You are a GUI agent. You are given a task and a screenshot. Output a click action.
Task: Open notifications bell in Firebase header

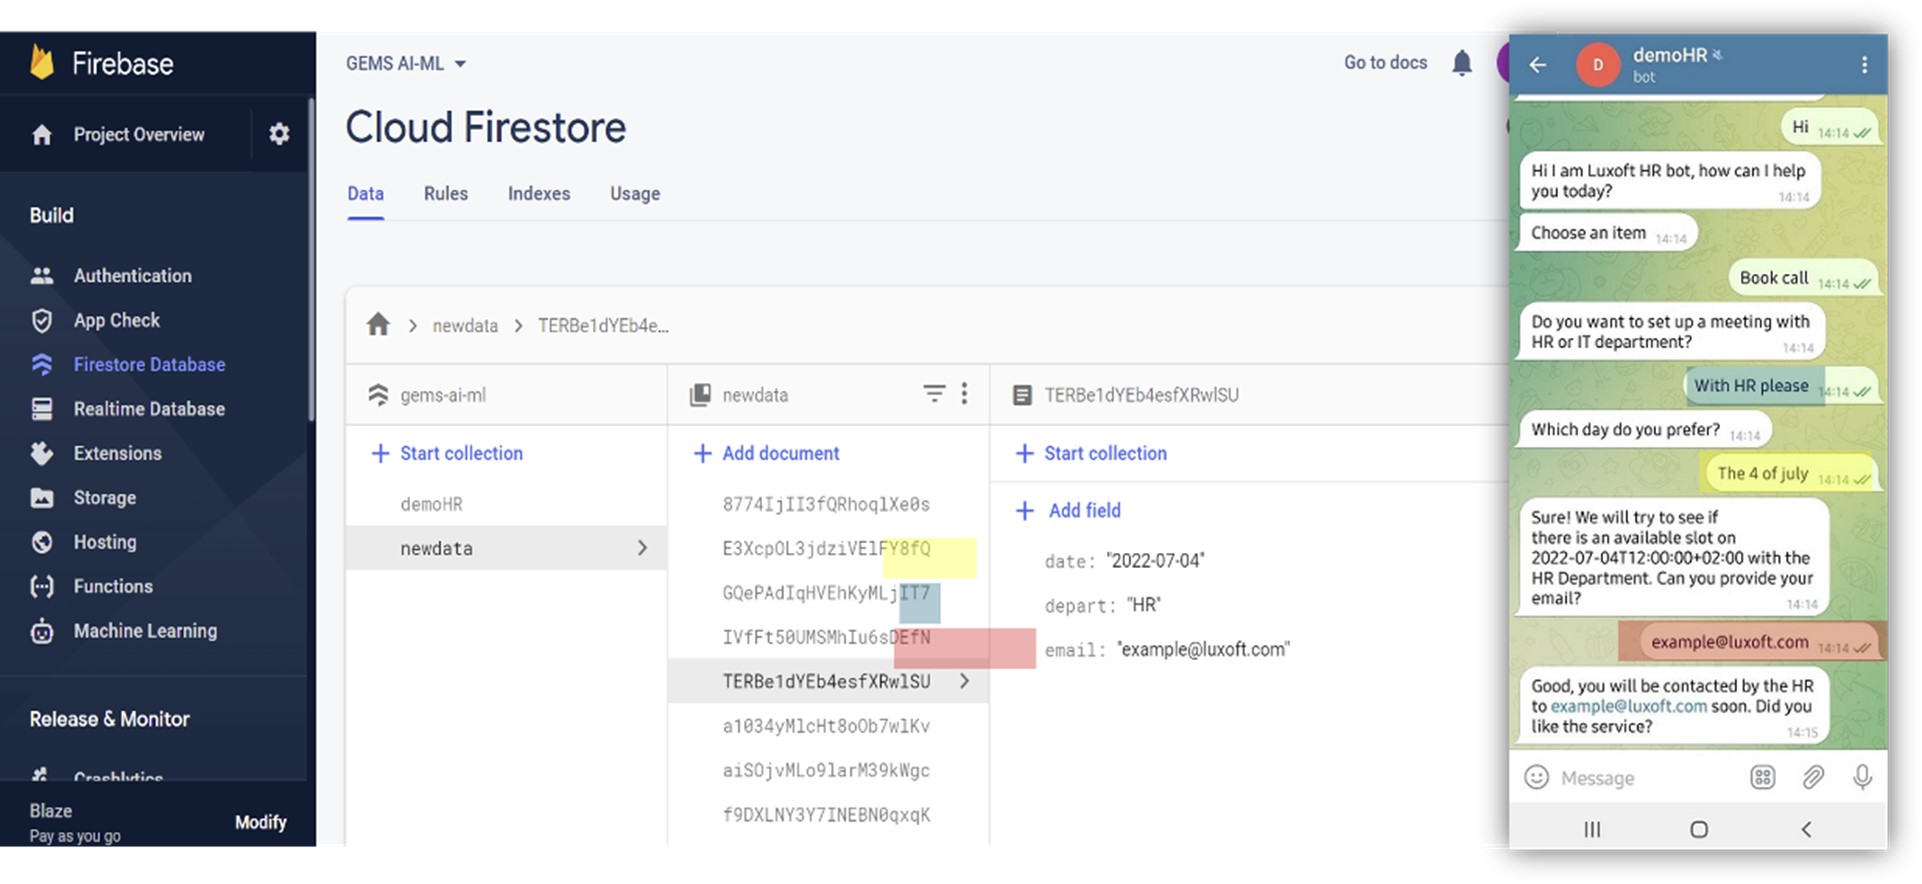[1461, 63]
